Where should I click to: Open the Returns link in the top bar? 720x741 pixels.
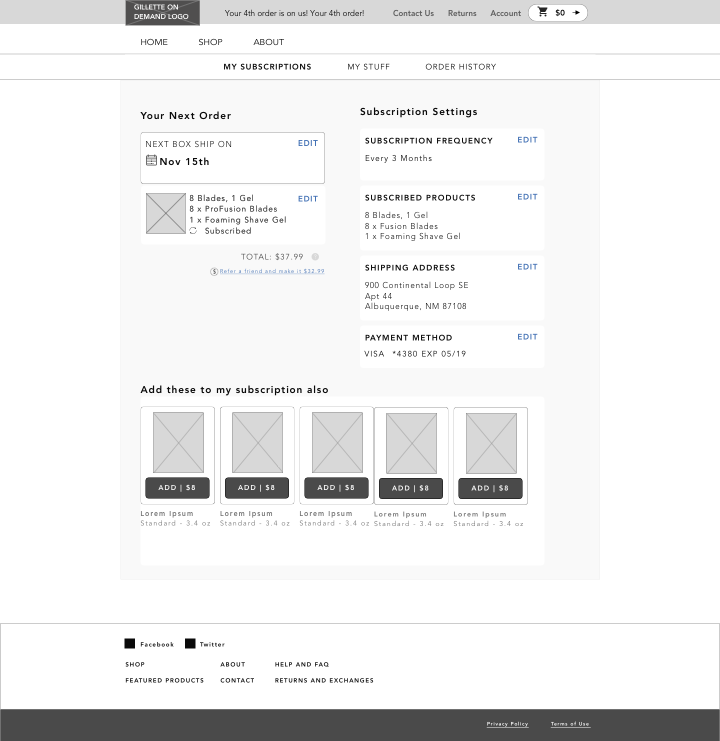(462, 13)
